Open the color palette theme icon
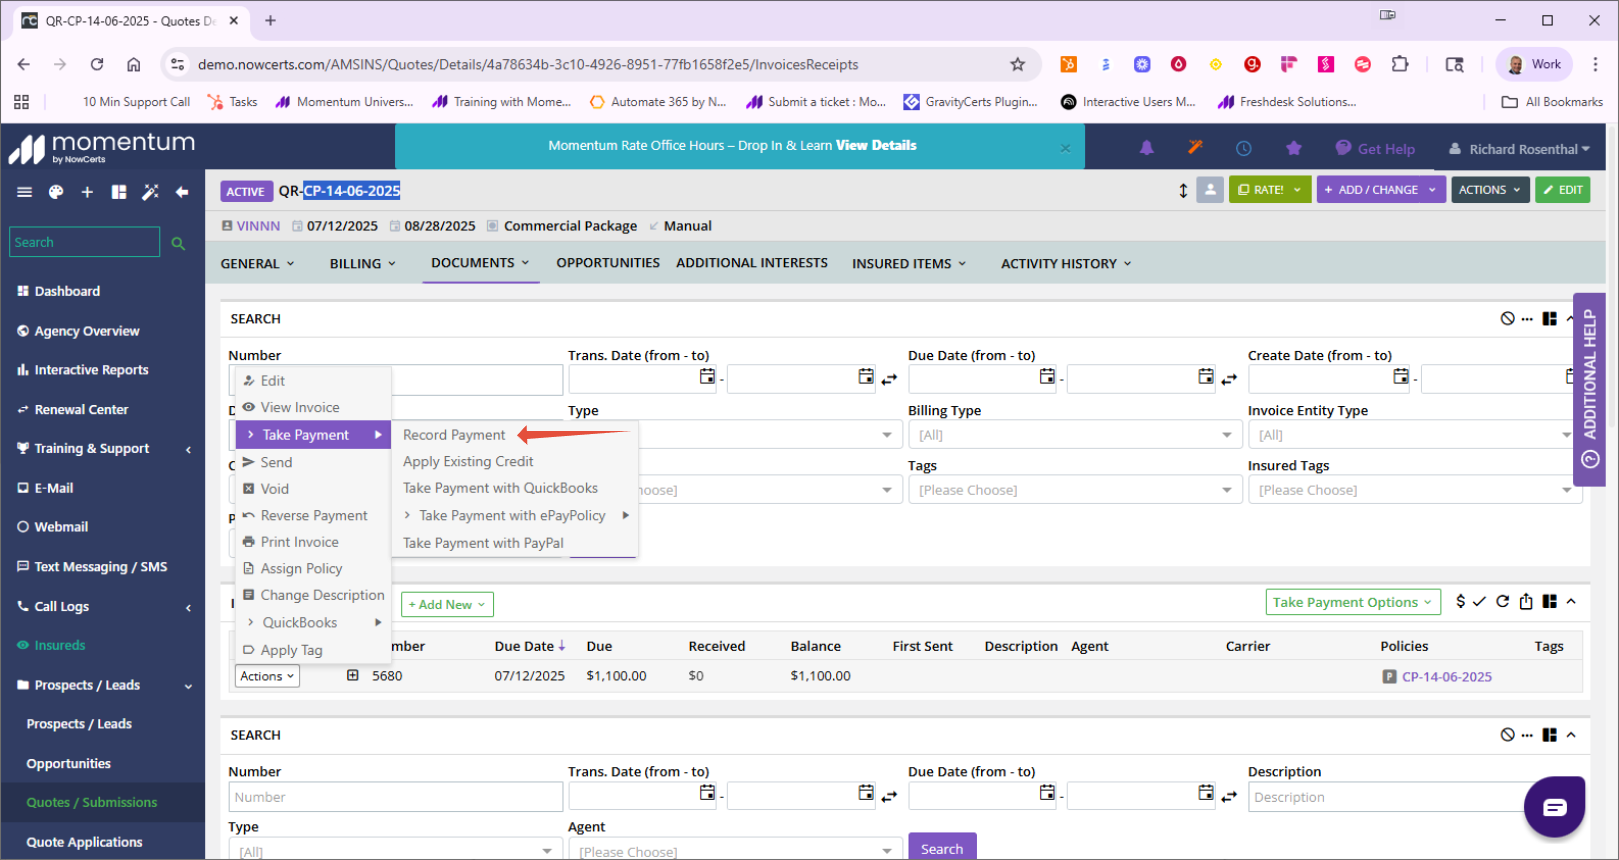The height and width of the screenshot is (860, 1619). (56, 192)
